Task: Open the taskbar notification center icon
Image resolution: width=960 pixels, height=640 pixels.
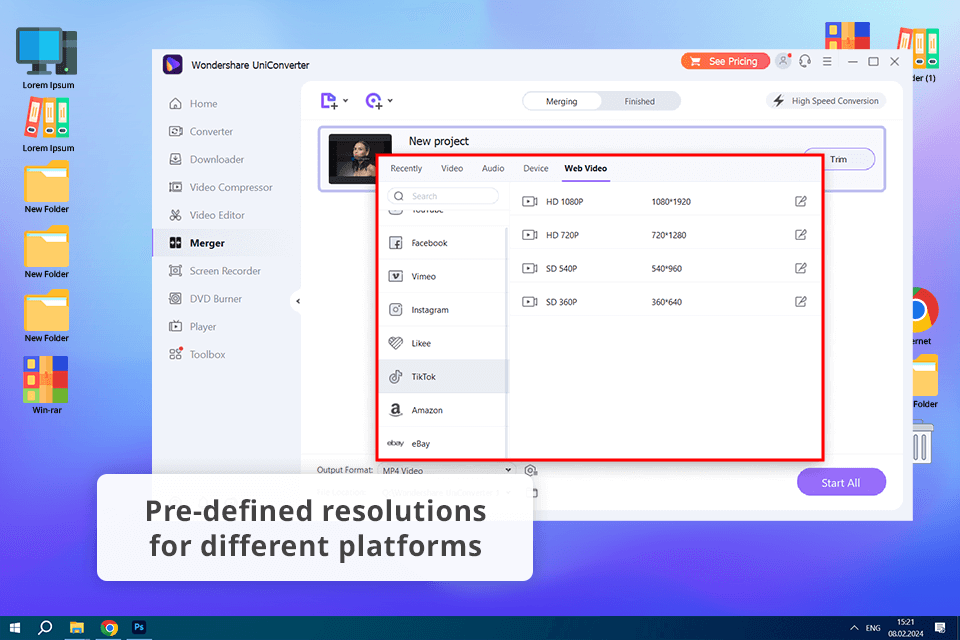Action: pyautogui.click(x=940, y=628)
